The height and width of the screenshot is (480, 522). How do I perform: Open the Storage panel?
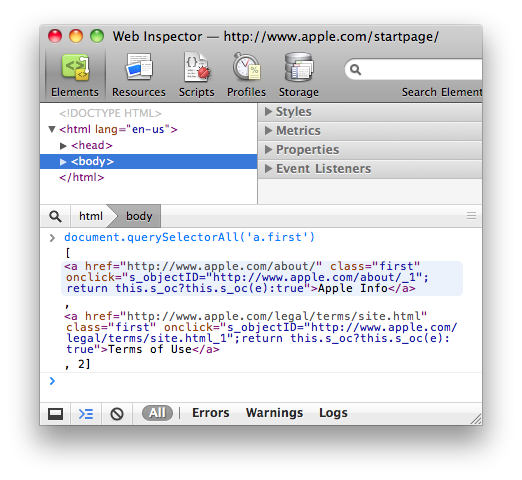[299, 75]
